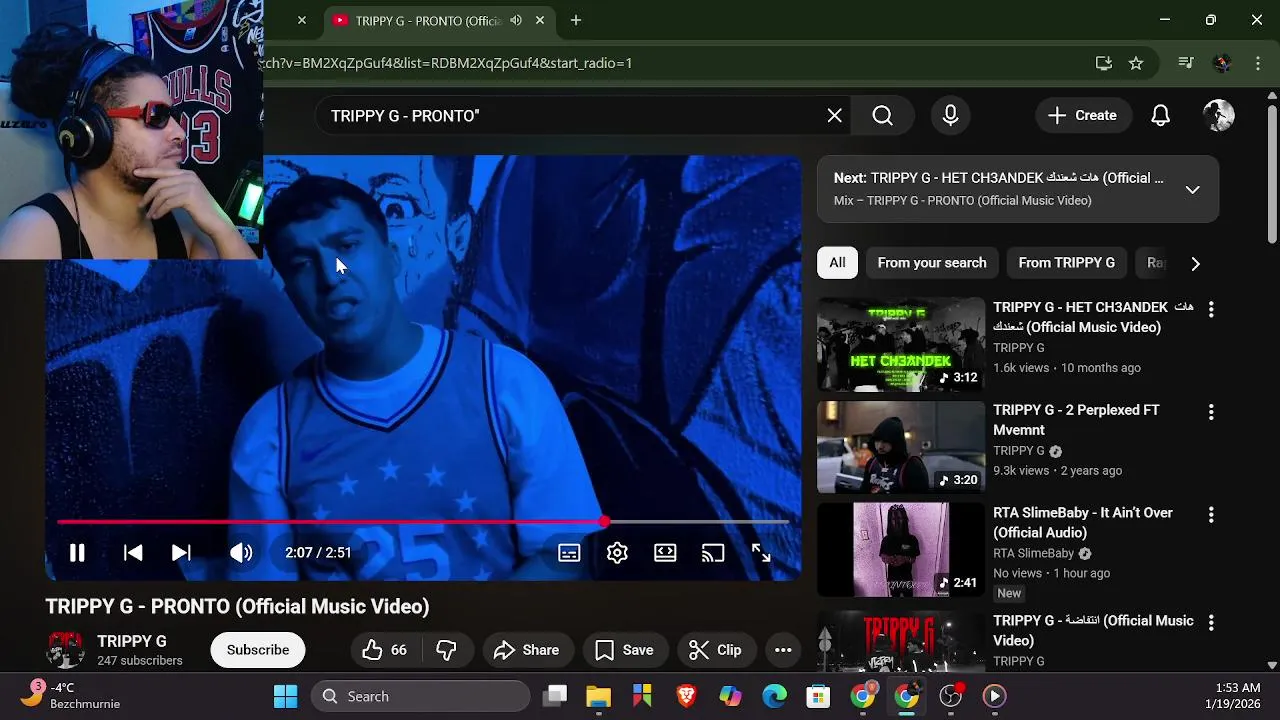The width and height of the screenshot is (1280, 720).
Task: Open HET CH3ANDEK video thumbnail
Action: click(x=901, y=345)
